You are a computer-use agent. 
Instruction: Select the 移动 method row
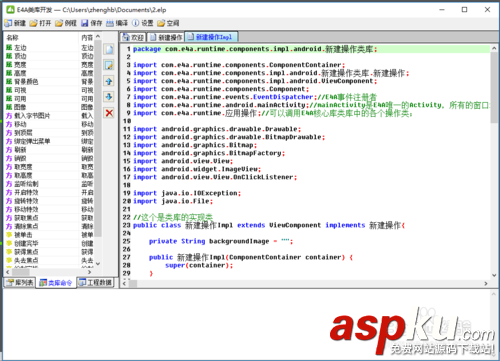[49, 124]
